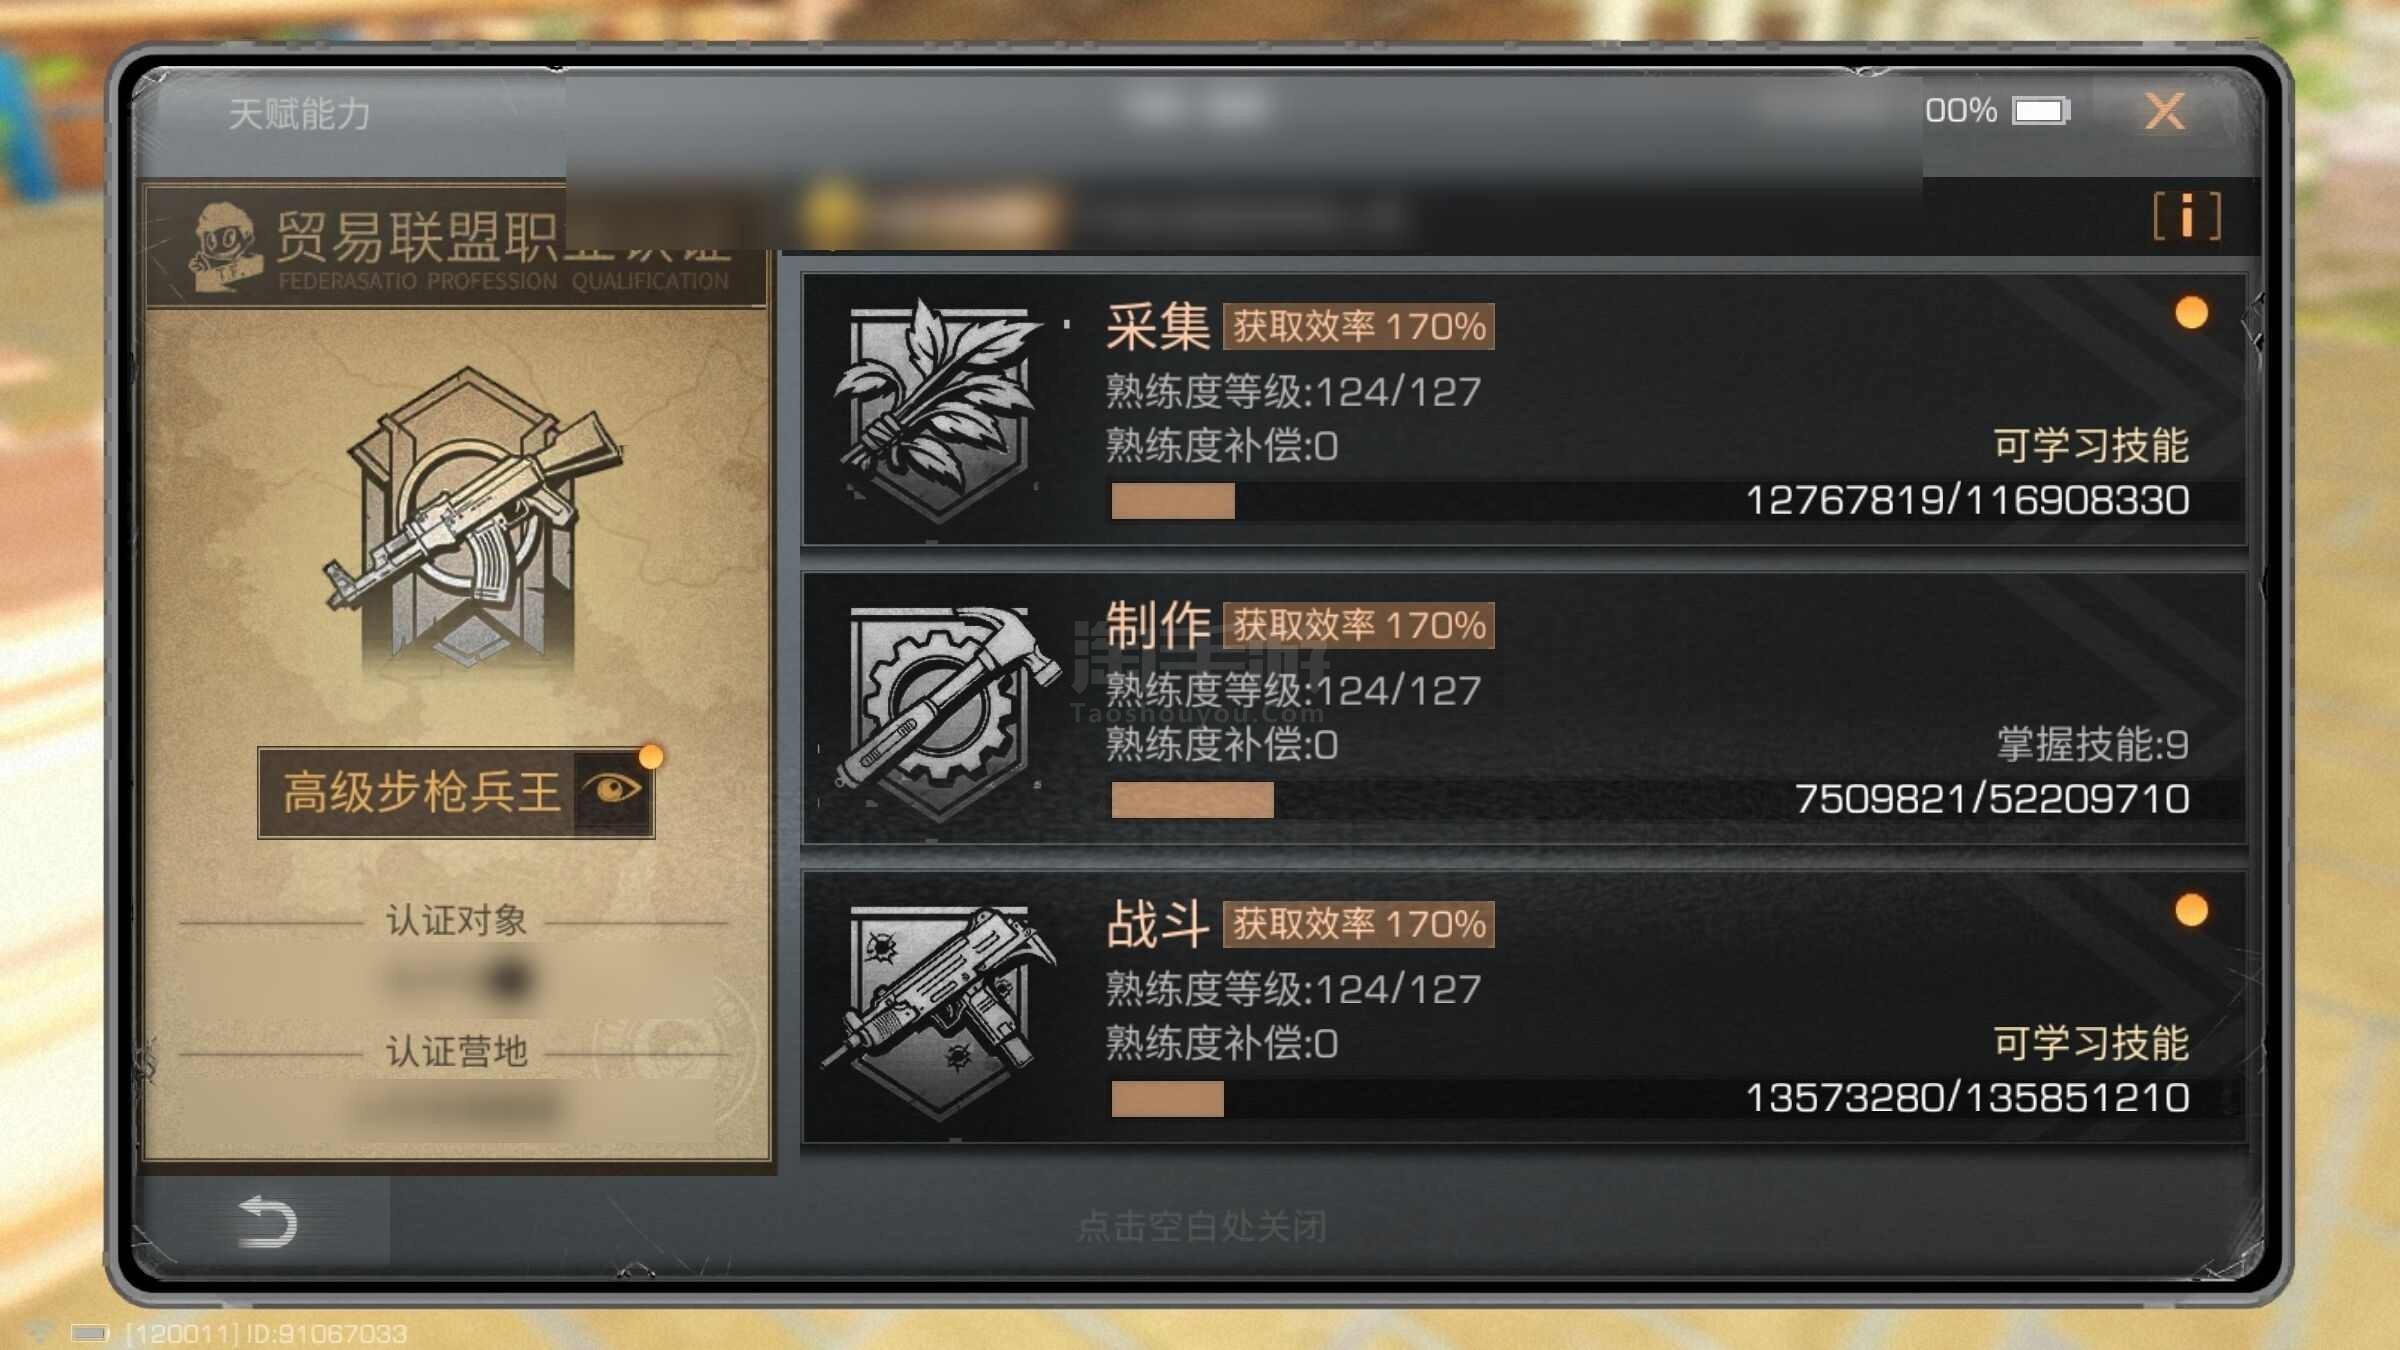Click 点击空白处关闭 text to dismiss

[x=1202, y=1226]
